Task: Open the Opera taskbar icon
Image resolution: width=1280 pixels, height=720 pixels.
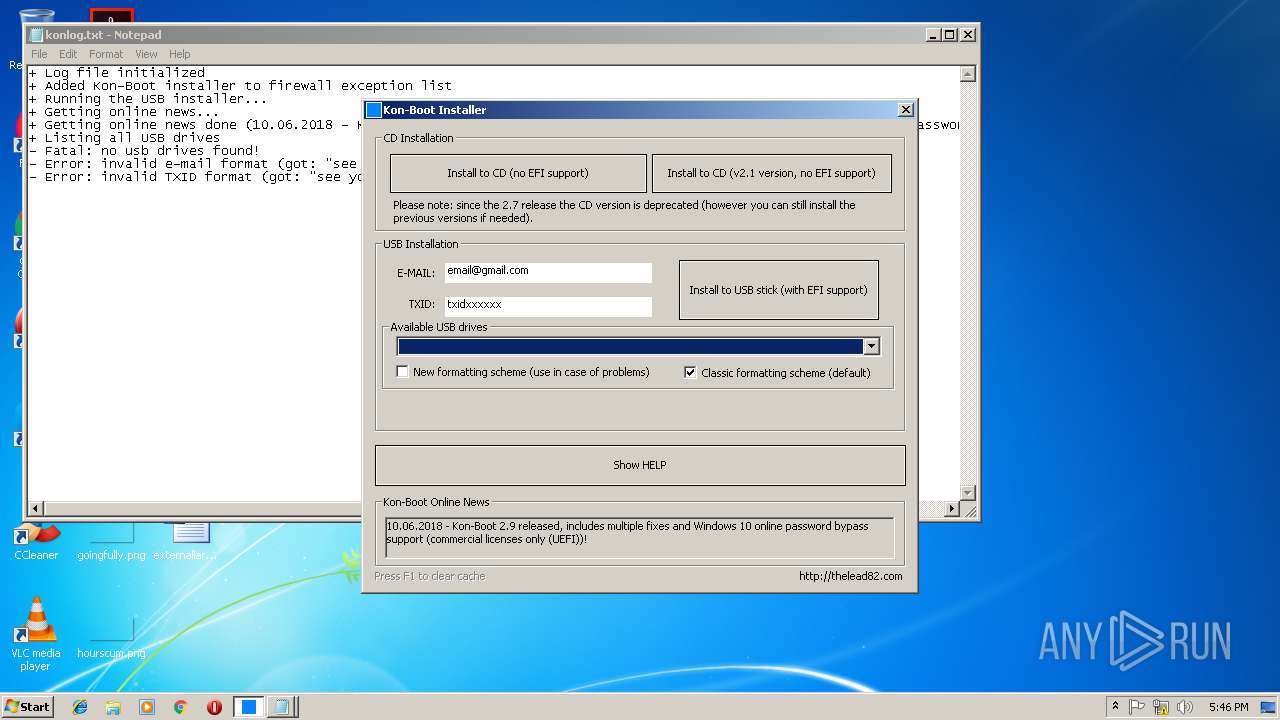Action: tap(214, 707)
